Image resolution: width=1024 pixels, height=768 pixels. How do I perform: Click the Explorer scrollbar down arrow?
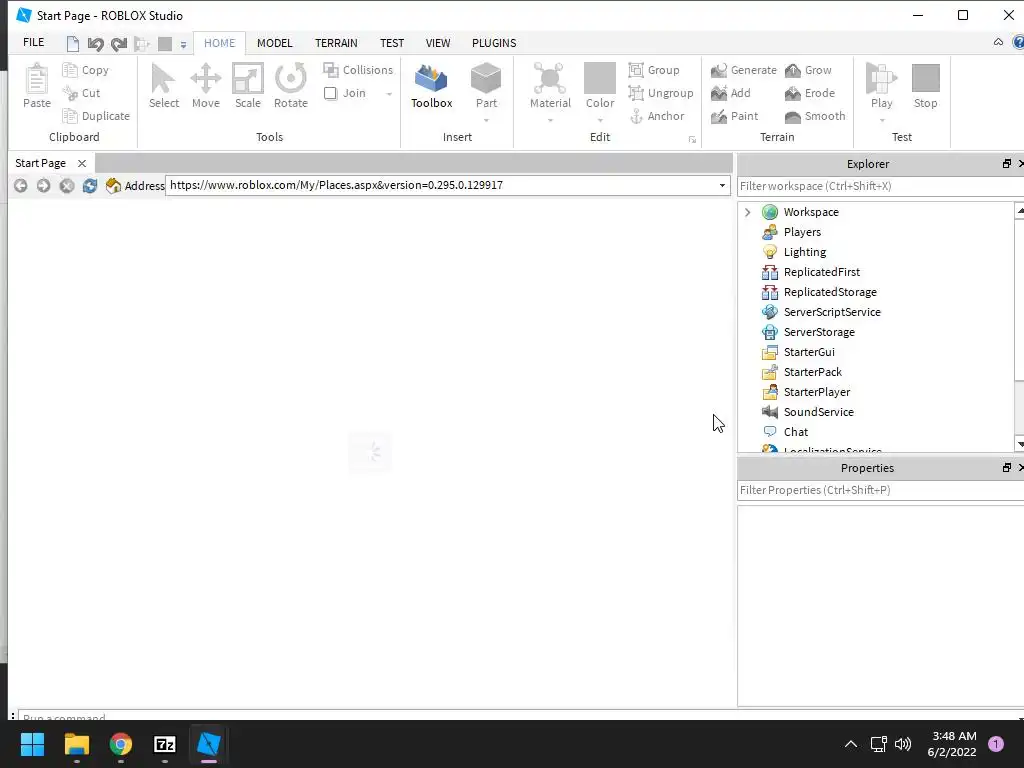(x=1019, y=444)
